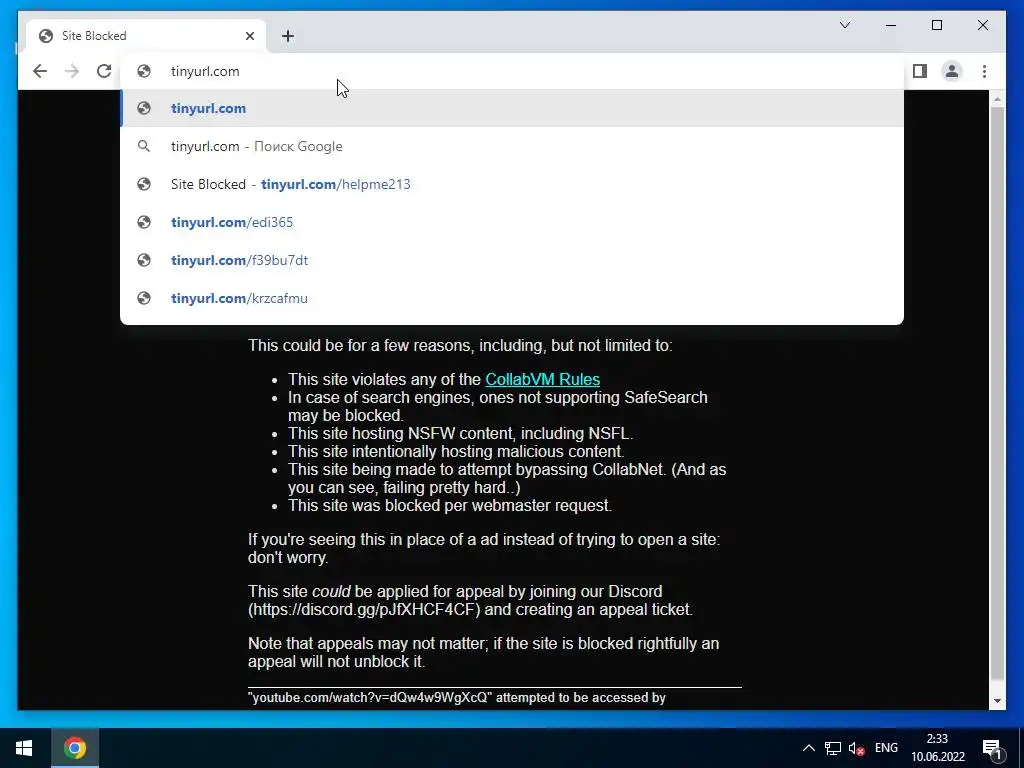
Task: Switch input language via ENG indicator
Action: click(x=886, y=748)
